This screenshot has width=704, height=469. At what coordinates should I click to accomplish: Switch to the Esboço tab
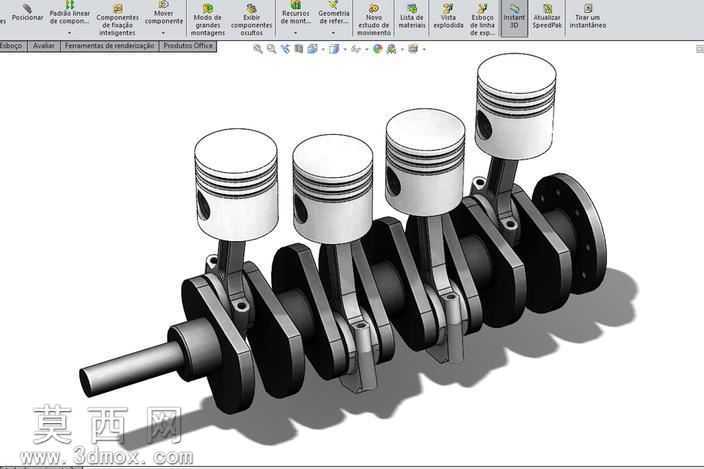13,46
